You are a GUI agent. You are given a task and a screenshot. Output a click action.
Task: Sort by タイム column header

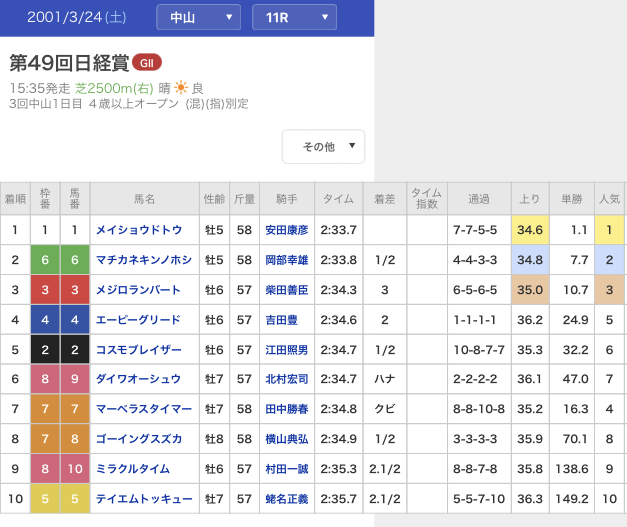338,199
